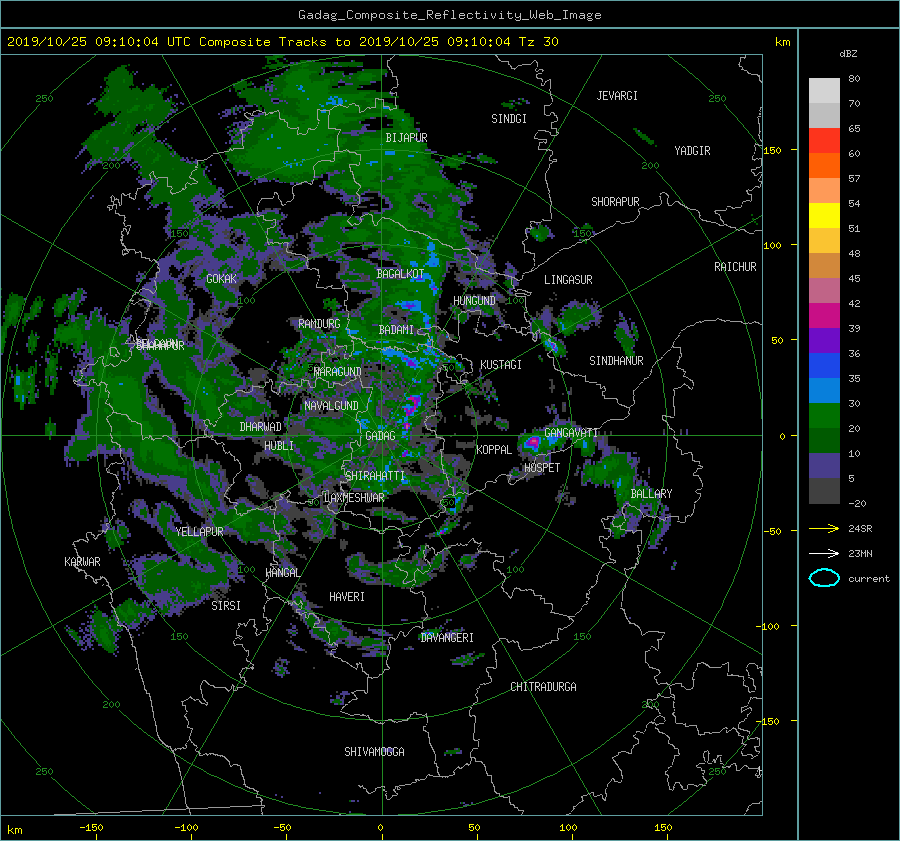Click the SIRSI city label
The height and width of the screenshot is (841, 900).
(226, 606)
